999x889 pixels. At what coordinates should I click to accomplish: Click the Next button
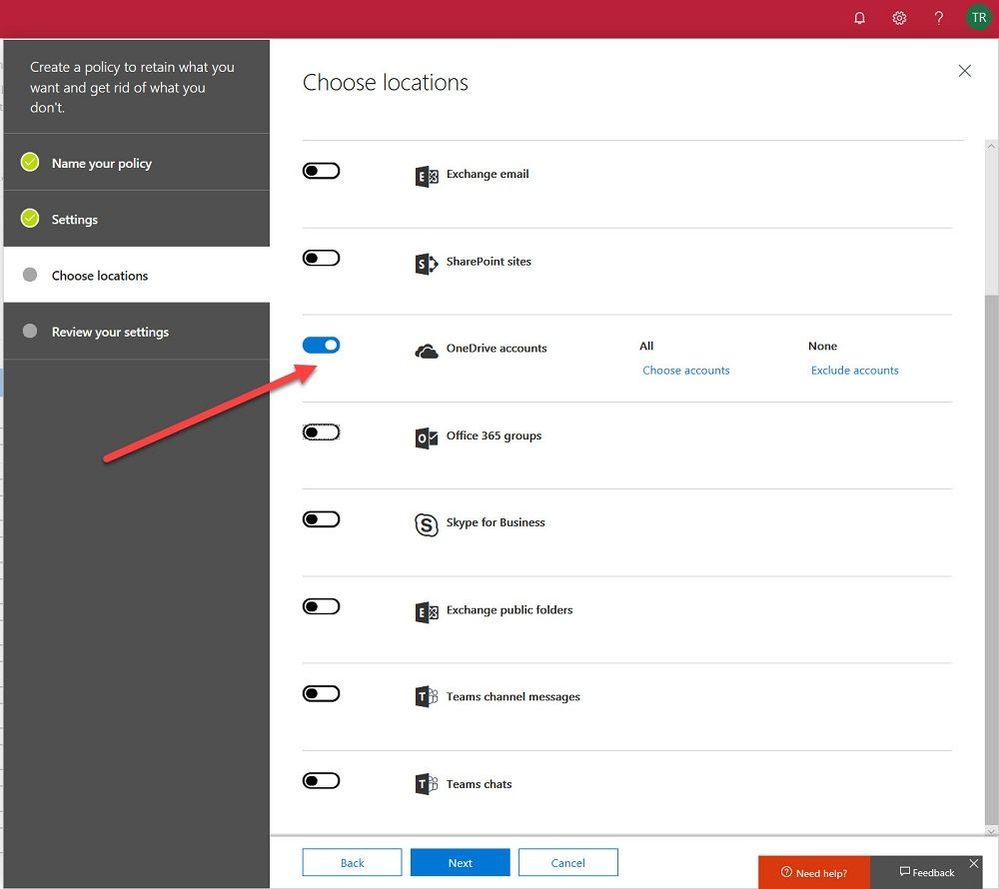(x=460, y=862)
